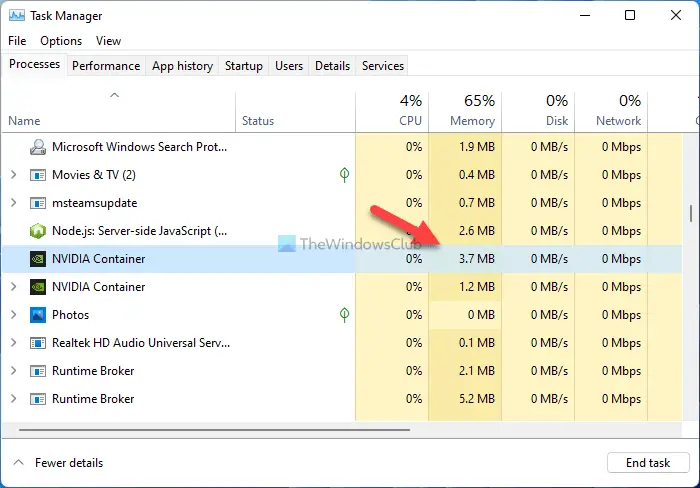700x488 pixels.
Task: Click the highlighted NVIDIA Container icon
Action: coord(38,259)
